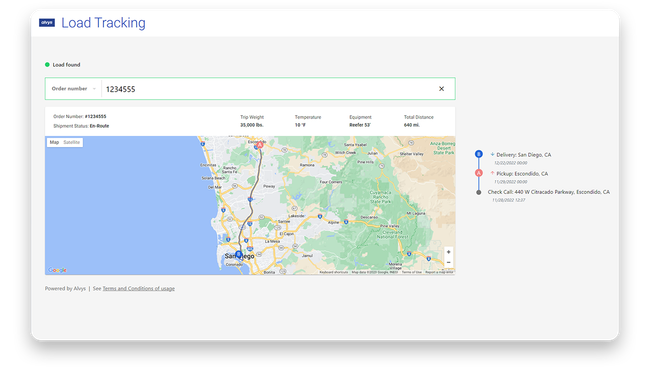
Task: Click the Temperature value
Action: [300, 125]
